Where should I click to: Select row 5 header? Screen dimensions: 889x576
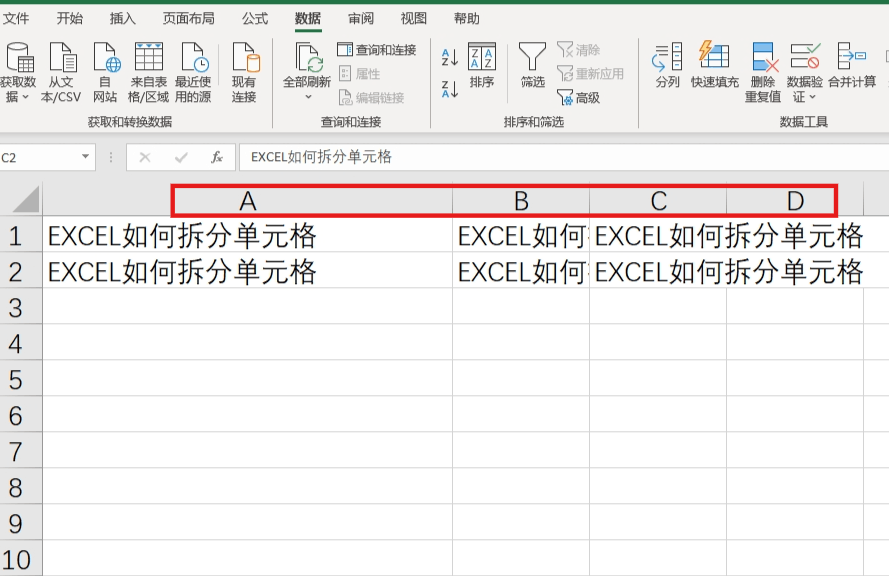pos(20,379)
